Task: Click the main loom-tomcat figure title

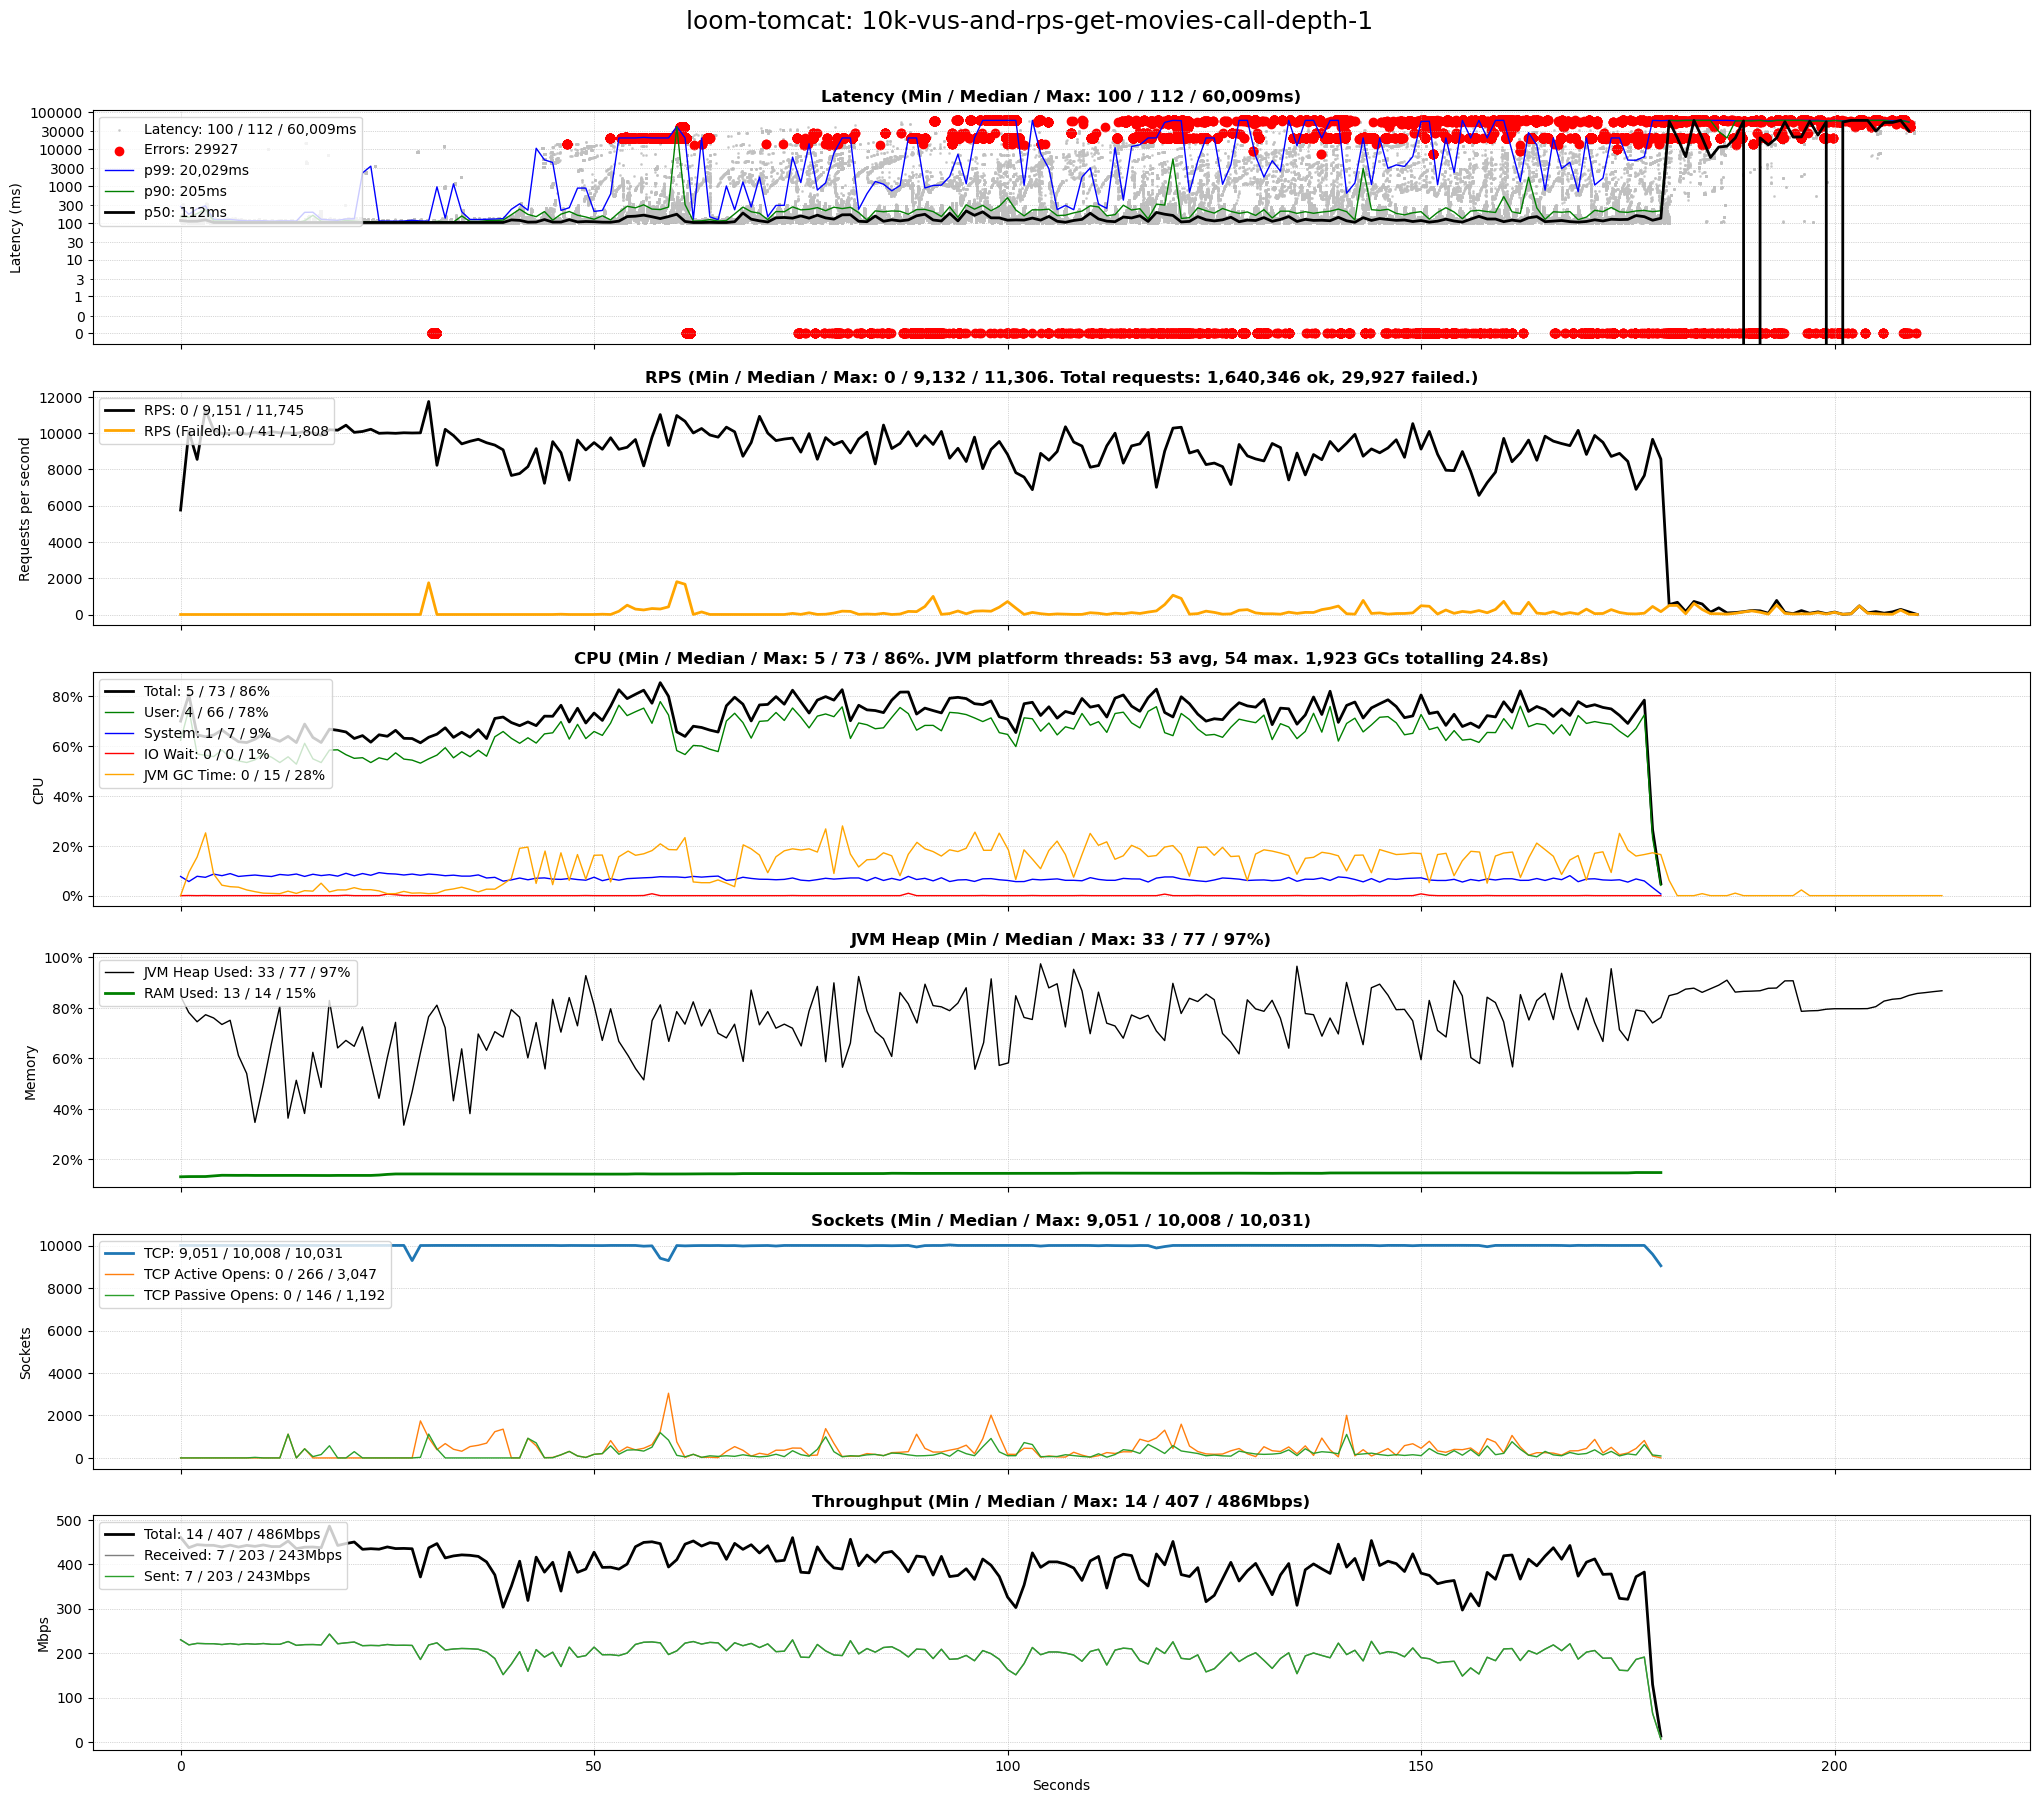Action: 1028,22
